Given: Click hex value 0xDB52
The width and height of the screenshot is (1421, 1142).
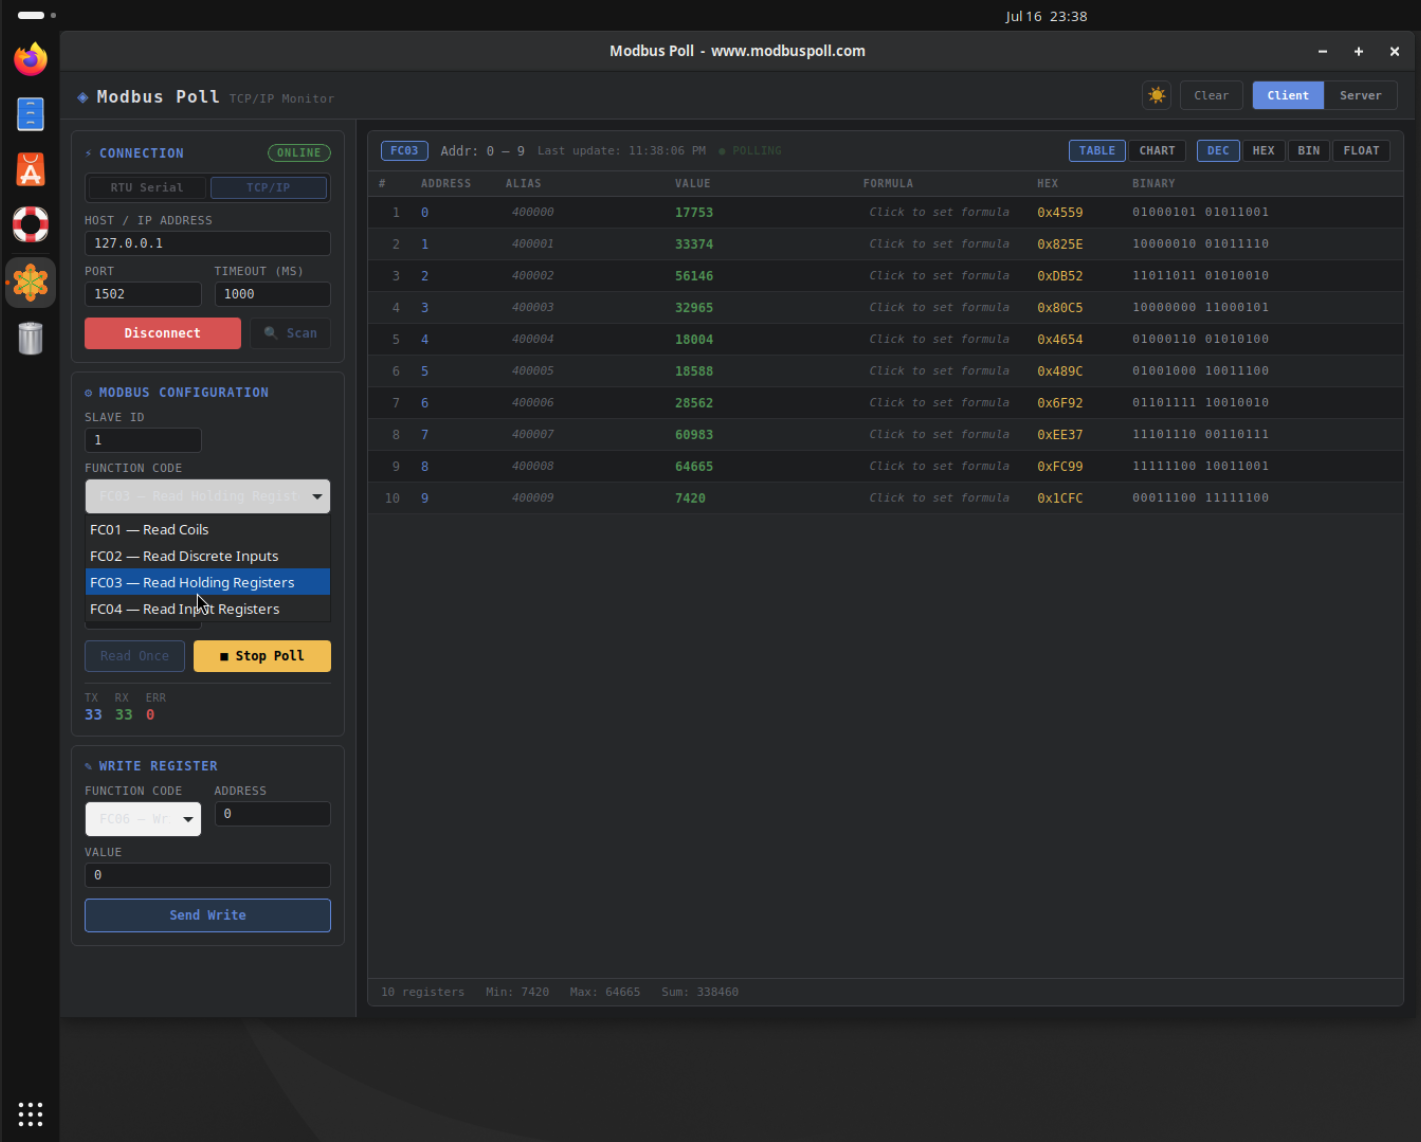Looking at the screenshot, I should tap(1060, 276).
